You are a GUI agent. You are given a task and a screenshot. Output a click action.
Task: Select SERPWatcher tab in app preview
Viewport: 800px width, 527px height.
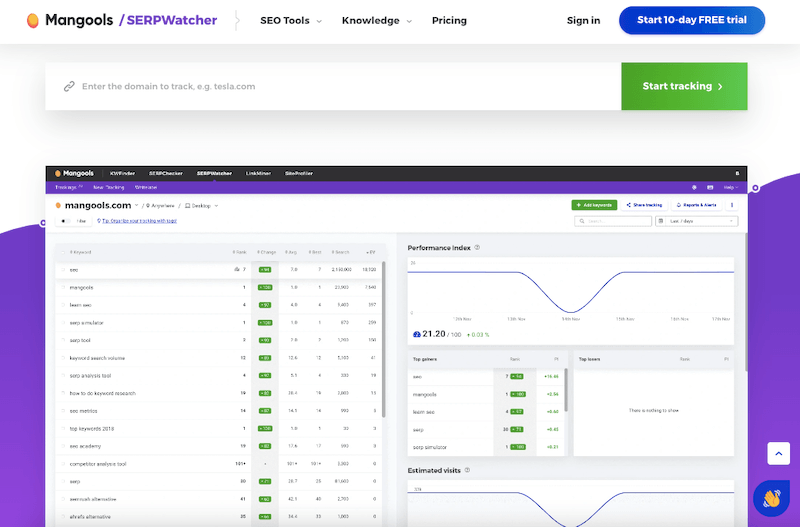point(214,173)
